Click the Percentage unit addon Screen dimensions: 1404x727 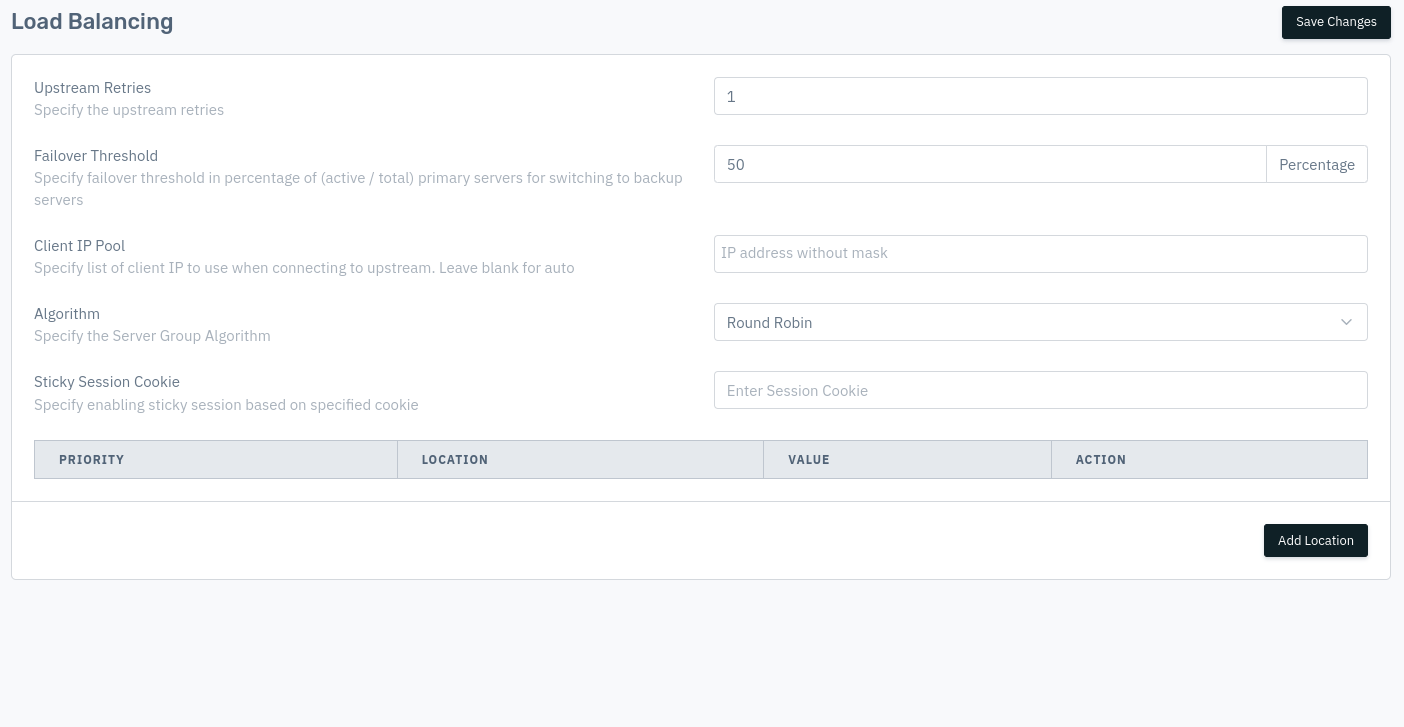[1317, 164]
